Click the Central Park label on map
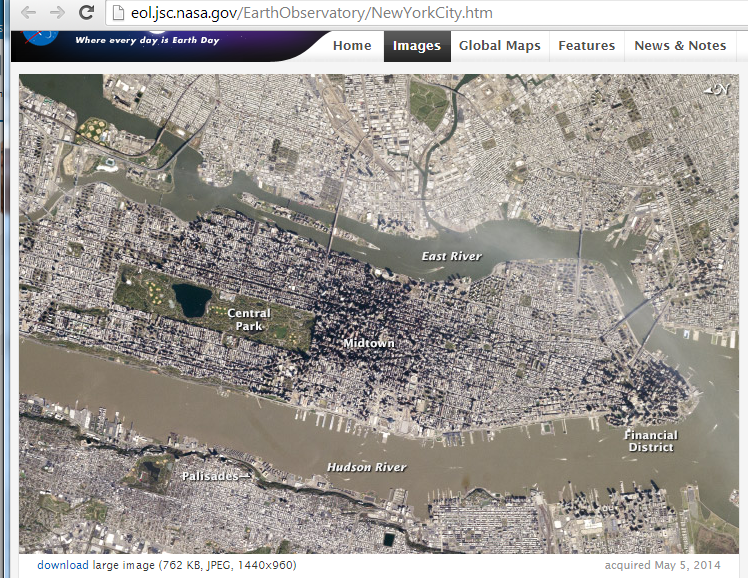Image resolution: width=748 pixels, height=578 pixels. tap(249, 320)
